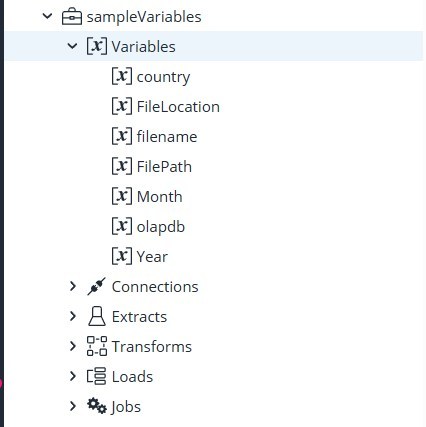Select the FileLocation variable
Screen dimensions: 426x427
(178, 107)
